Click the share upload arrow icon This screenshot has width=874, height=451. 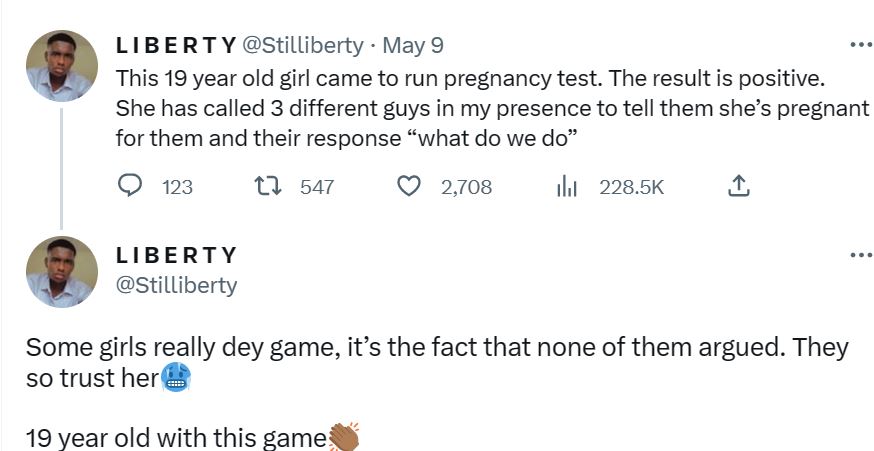[738, 186]
